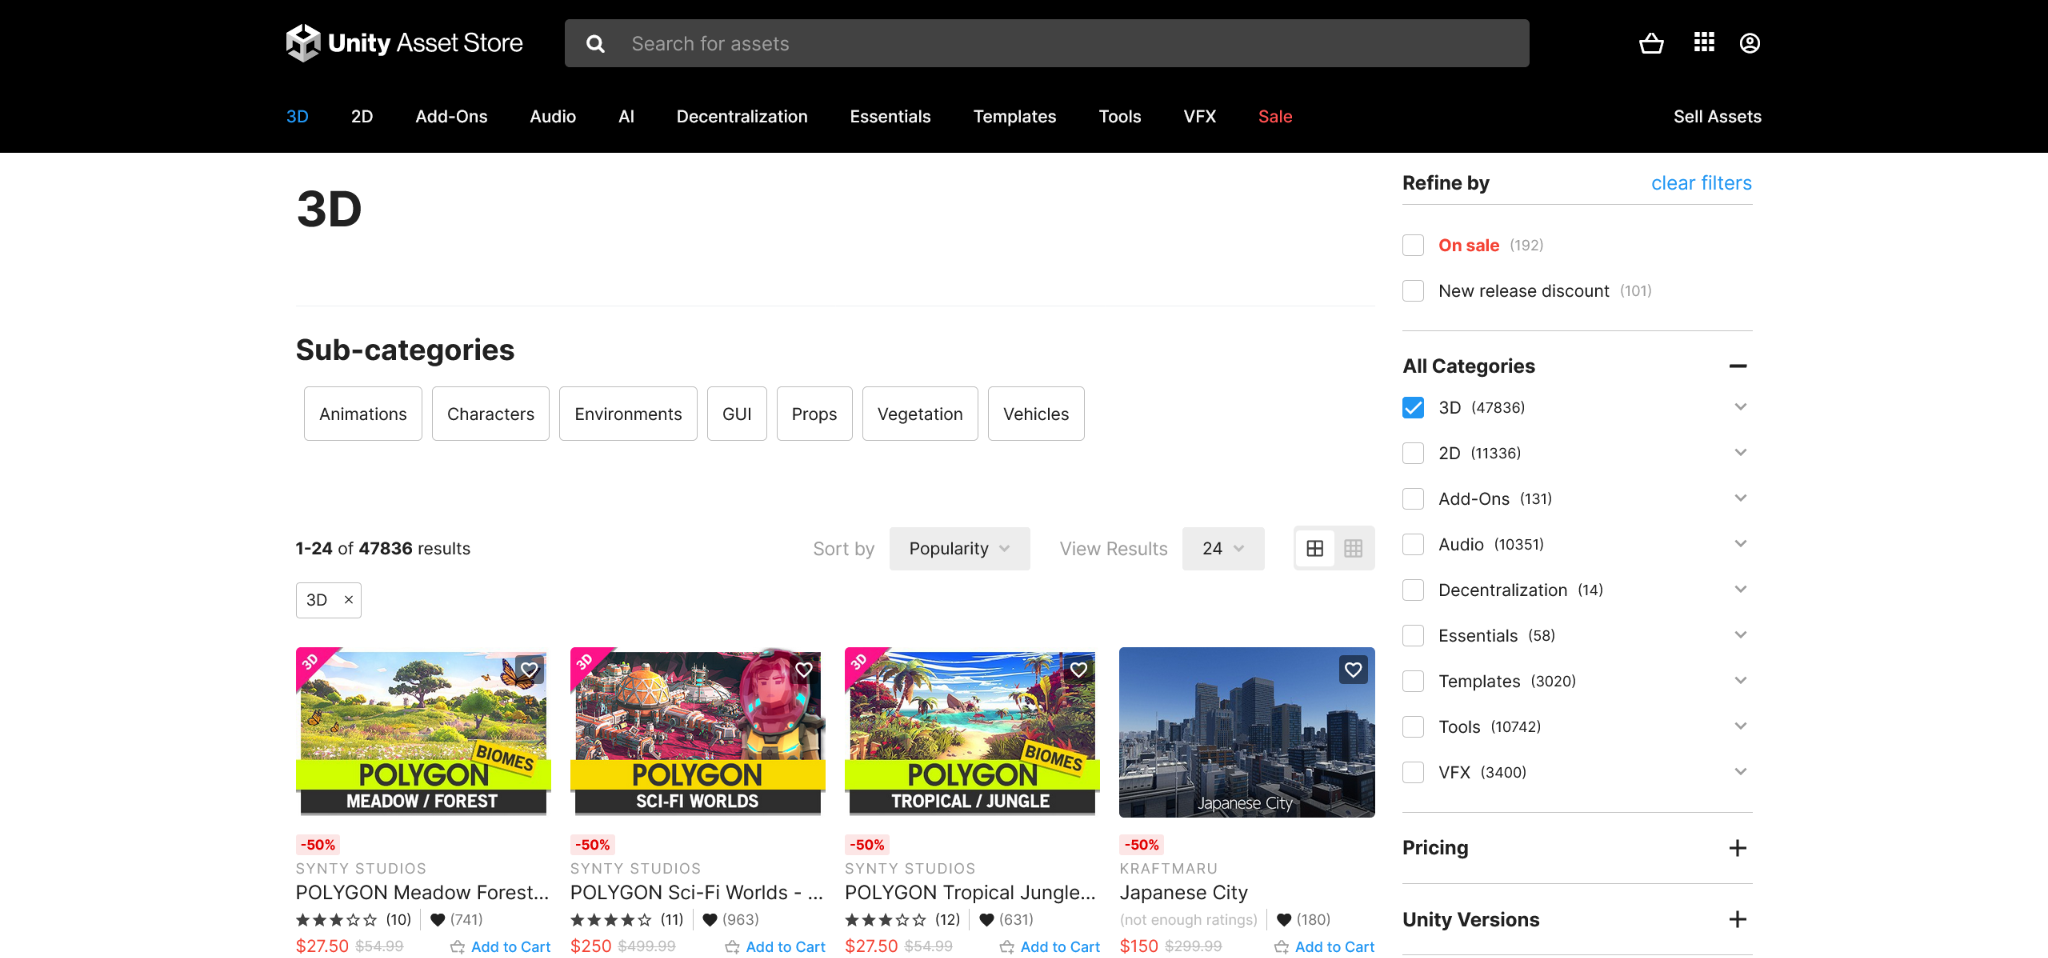Check the Templates category checkbox

point(1413,681)
